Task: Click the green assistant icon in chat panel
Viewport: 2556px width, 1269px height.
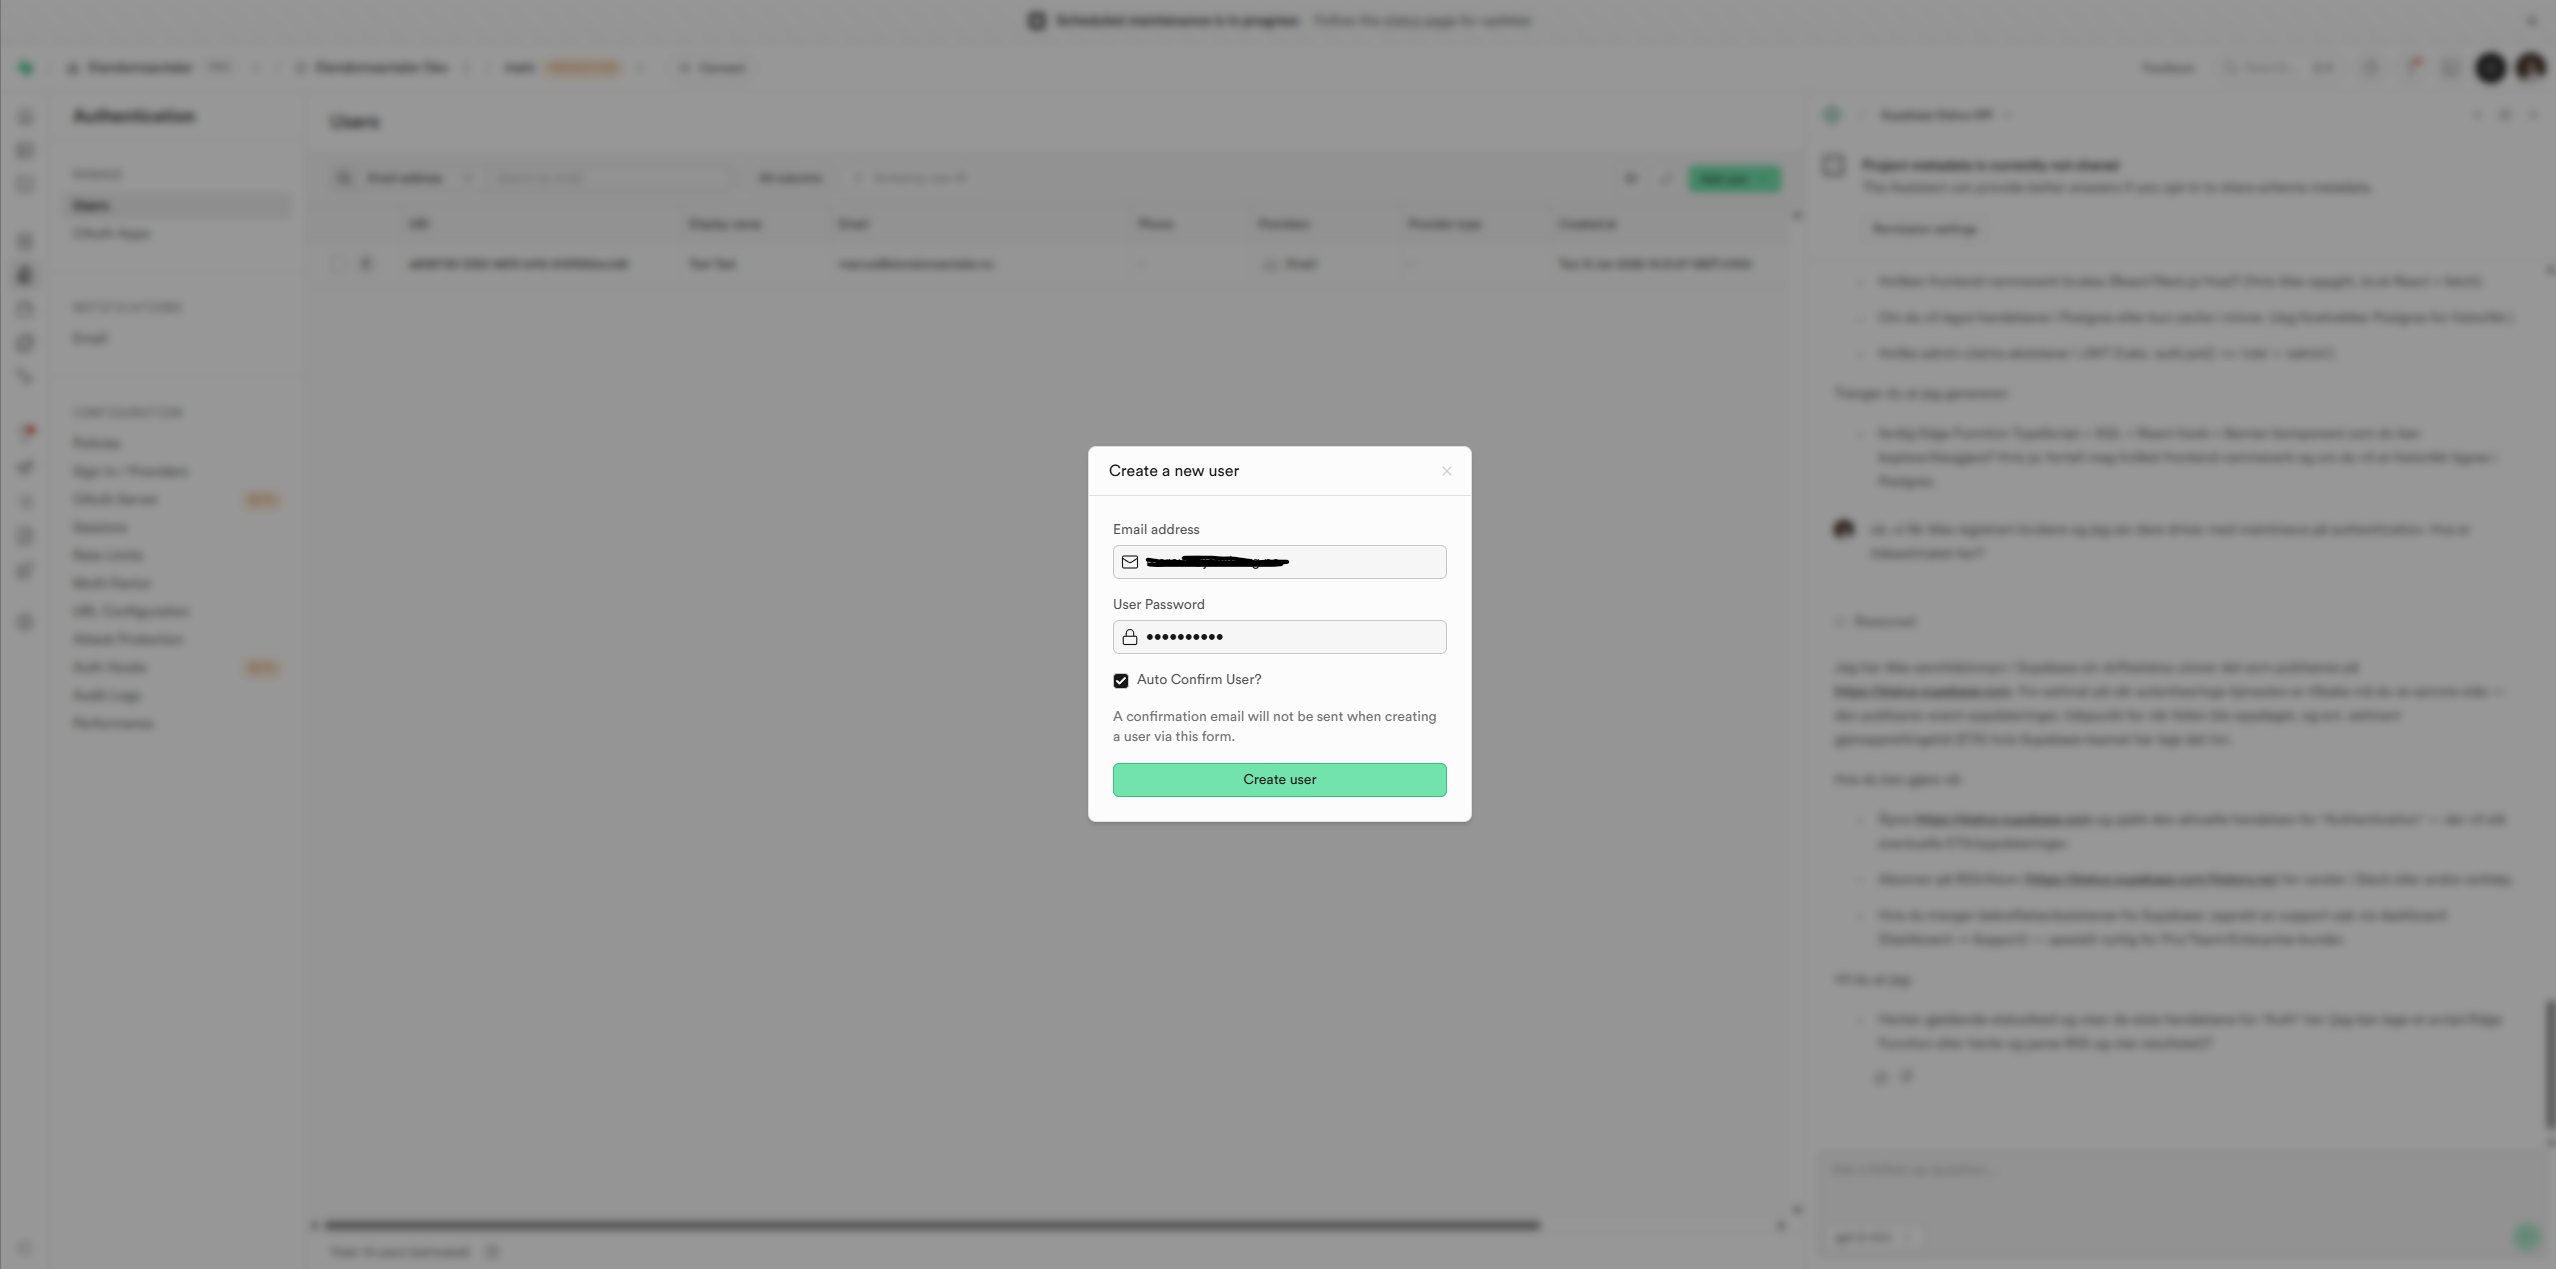Action: [x=1832, y=115]
